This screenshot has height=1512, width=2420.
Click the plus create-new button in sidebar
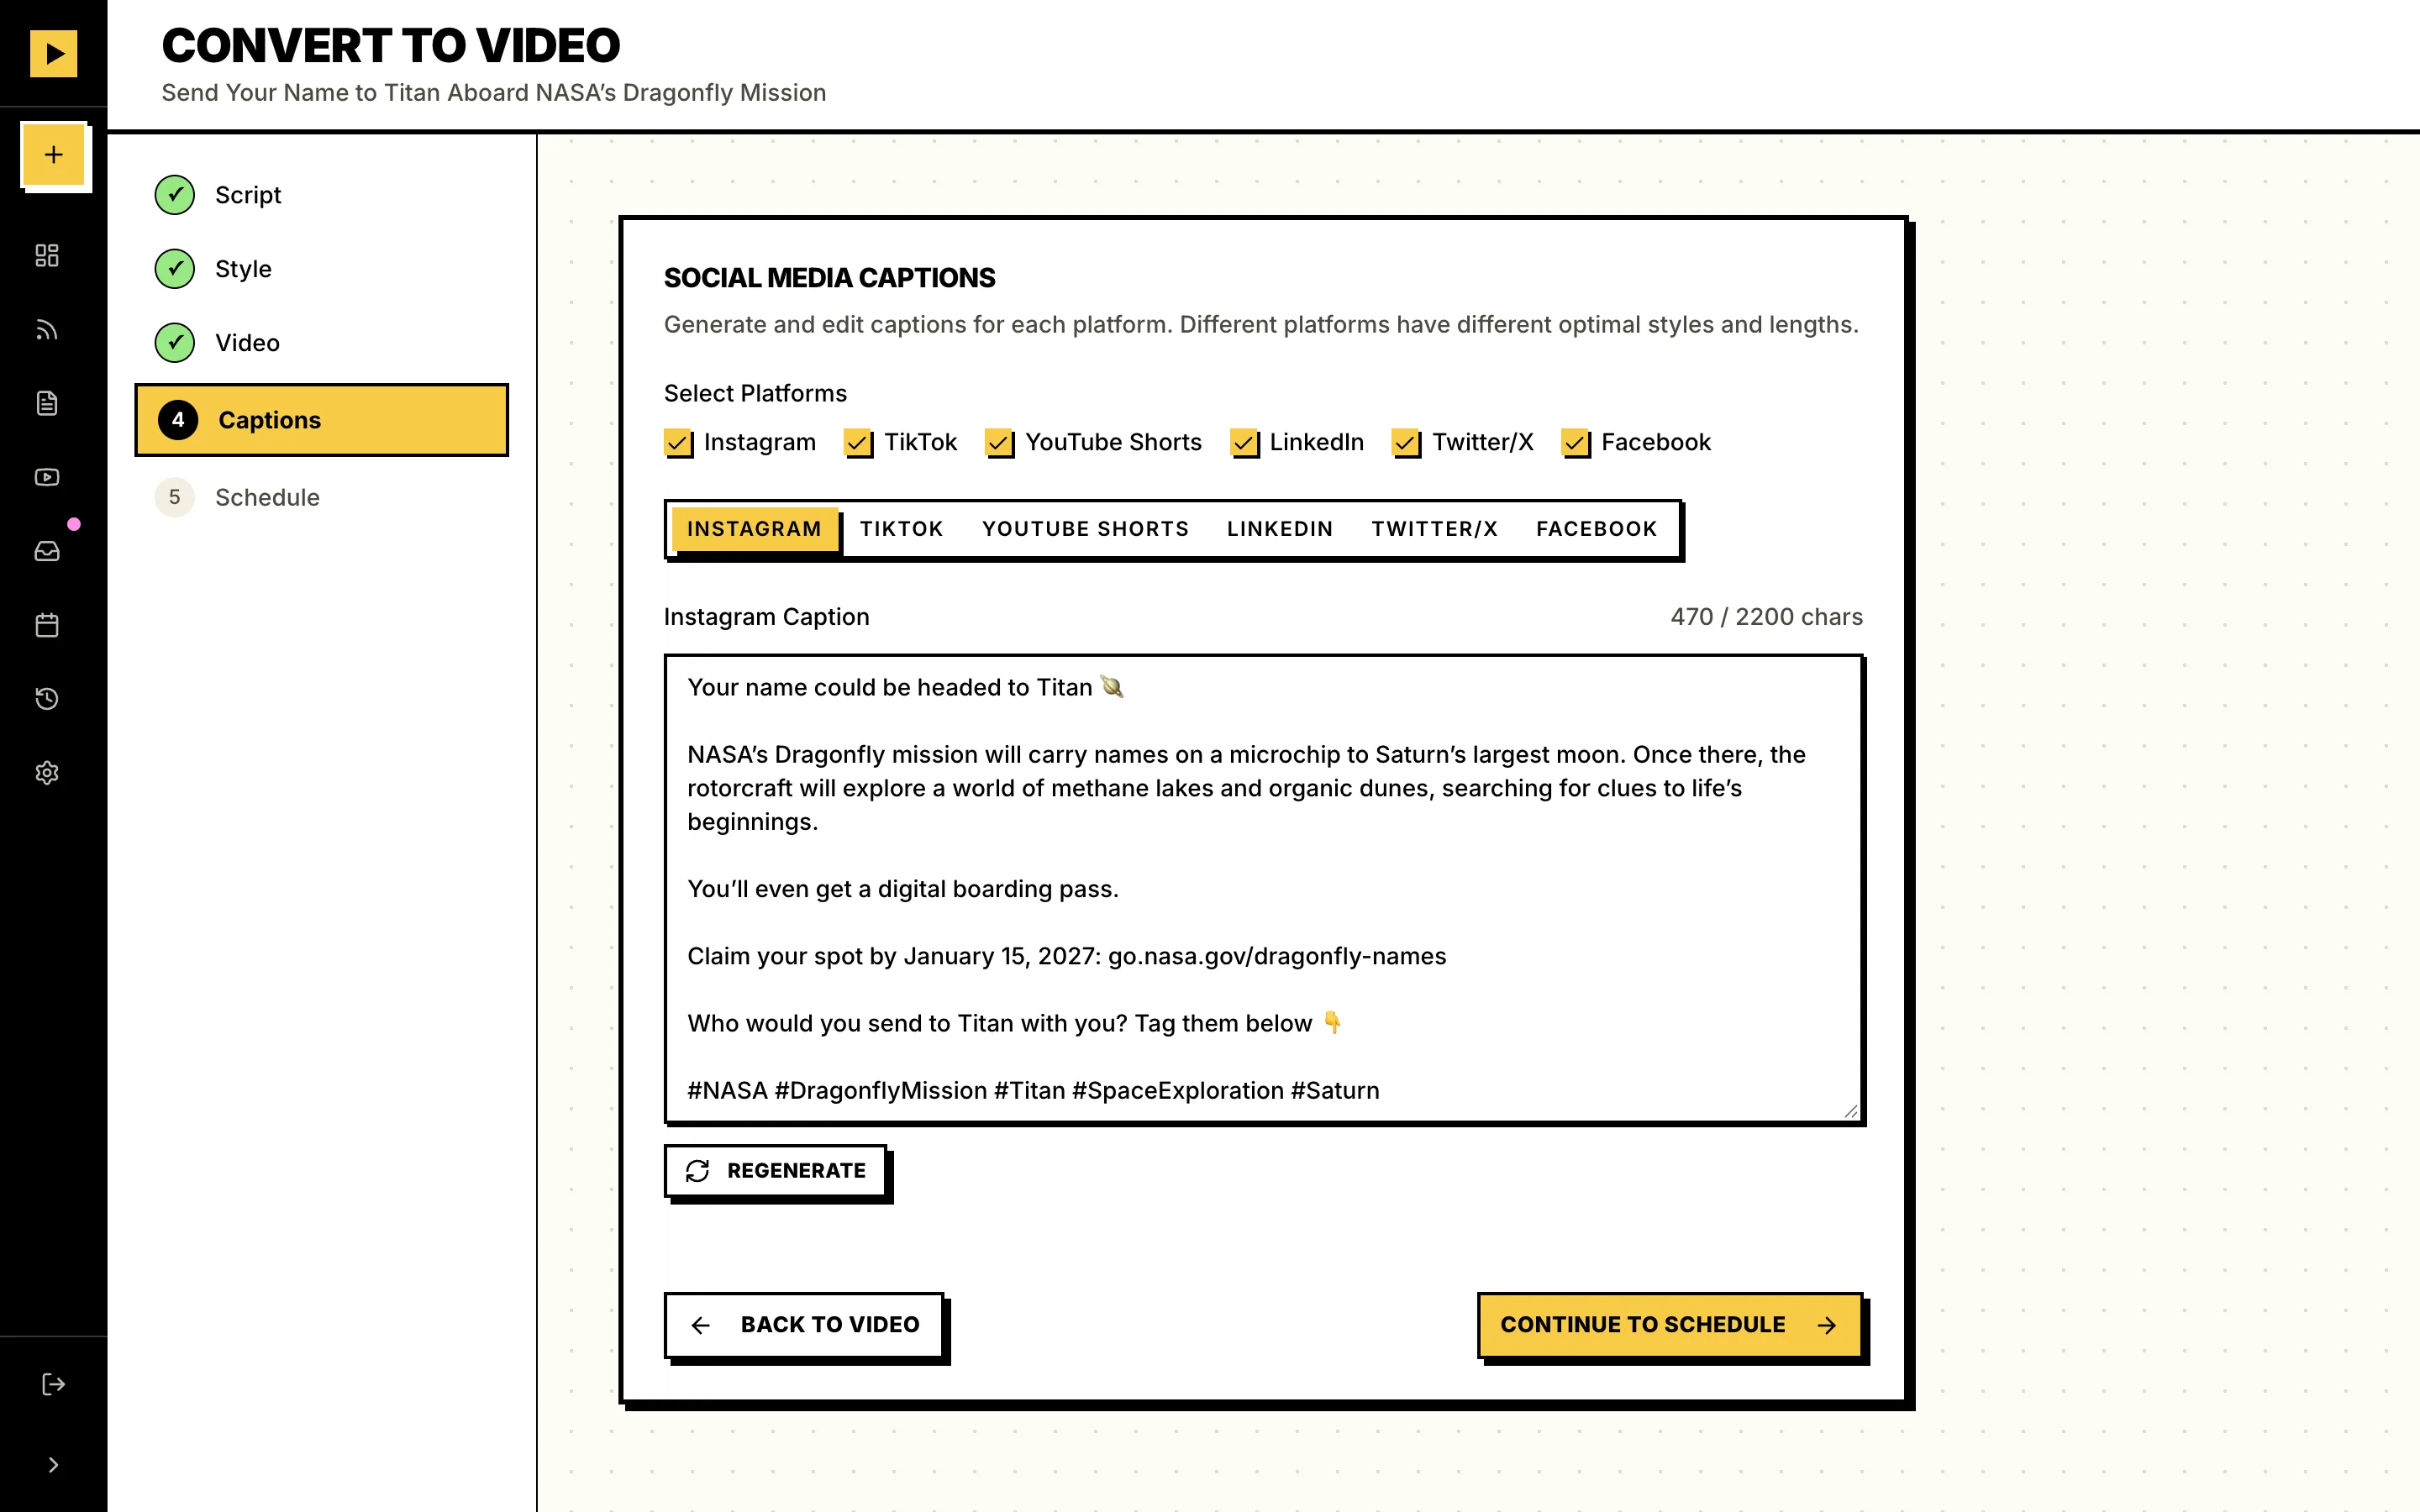pyautogui.click(x=54, y=154)
